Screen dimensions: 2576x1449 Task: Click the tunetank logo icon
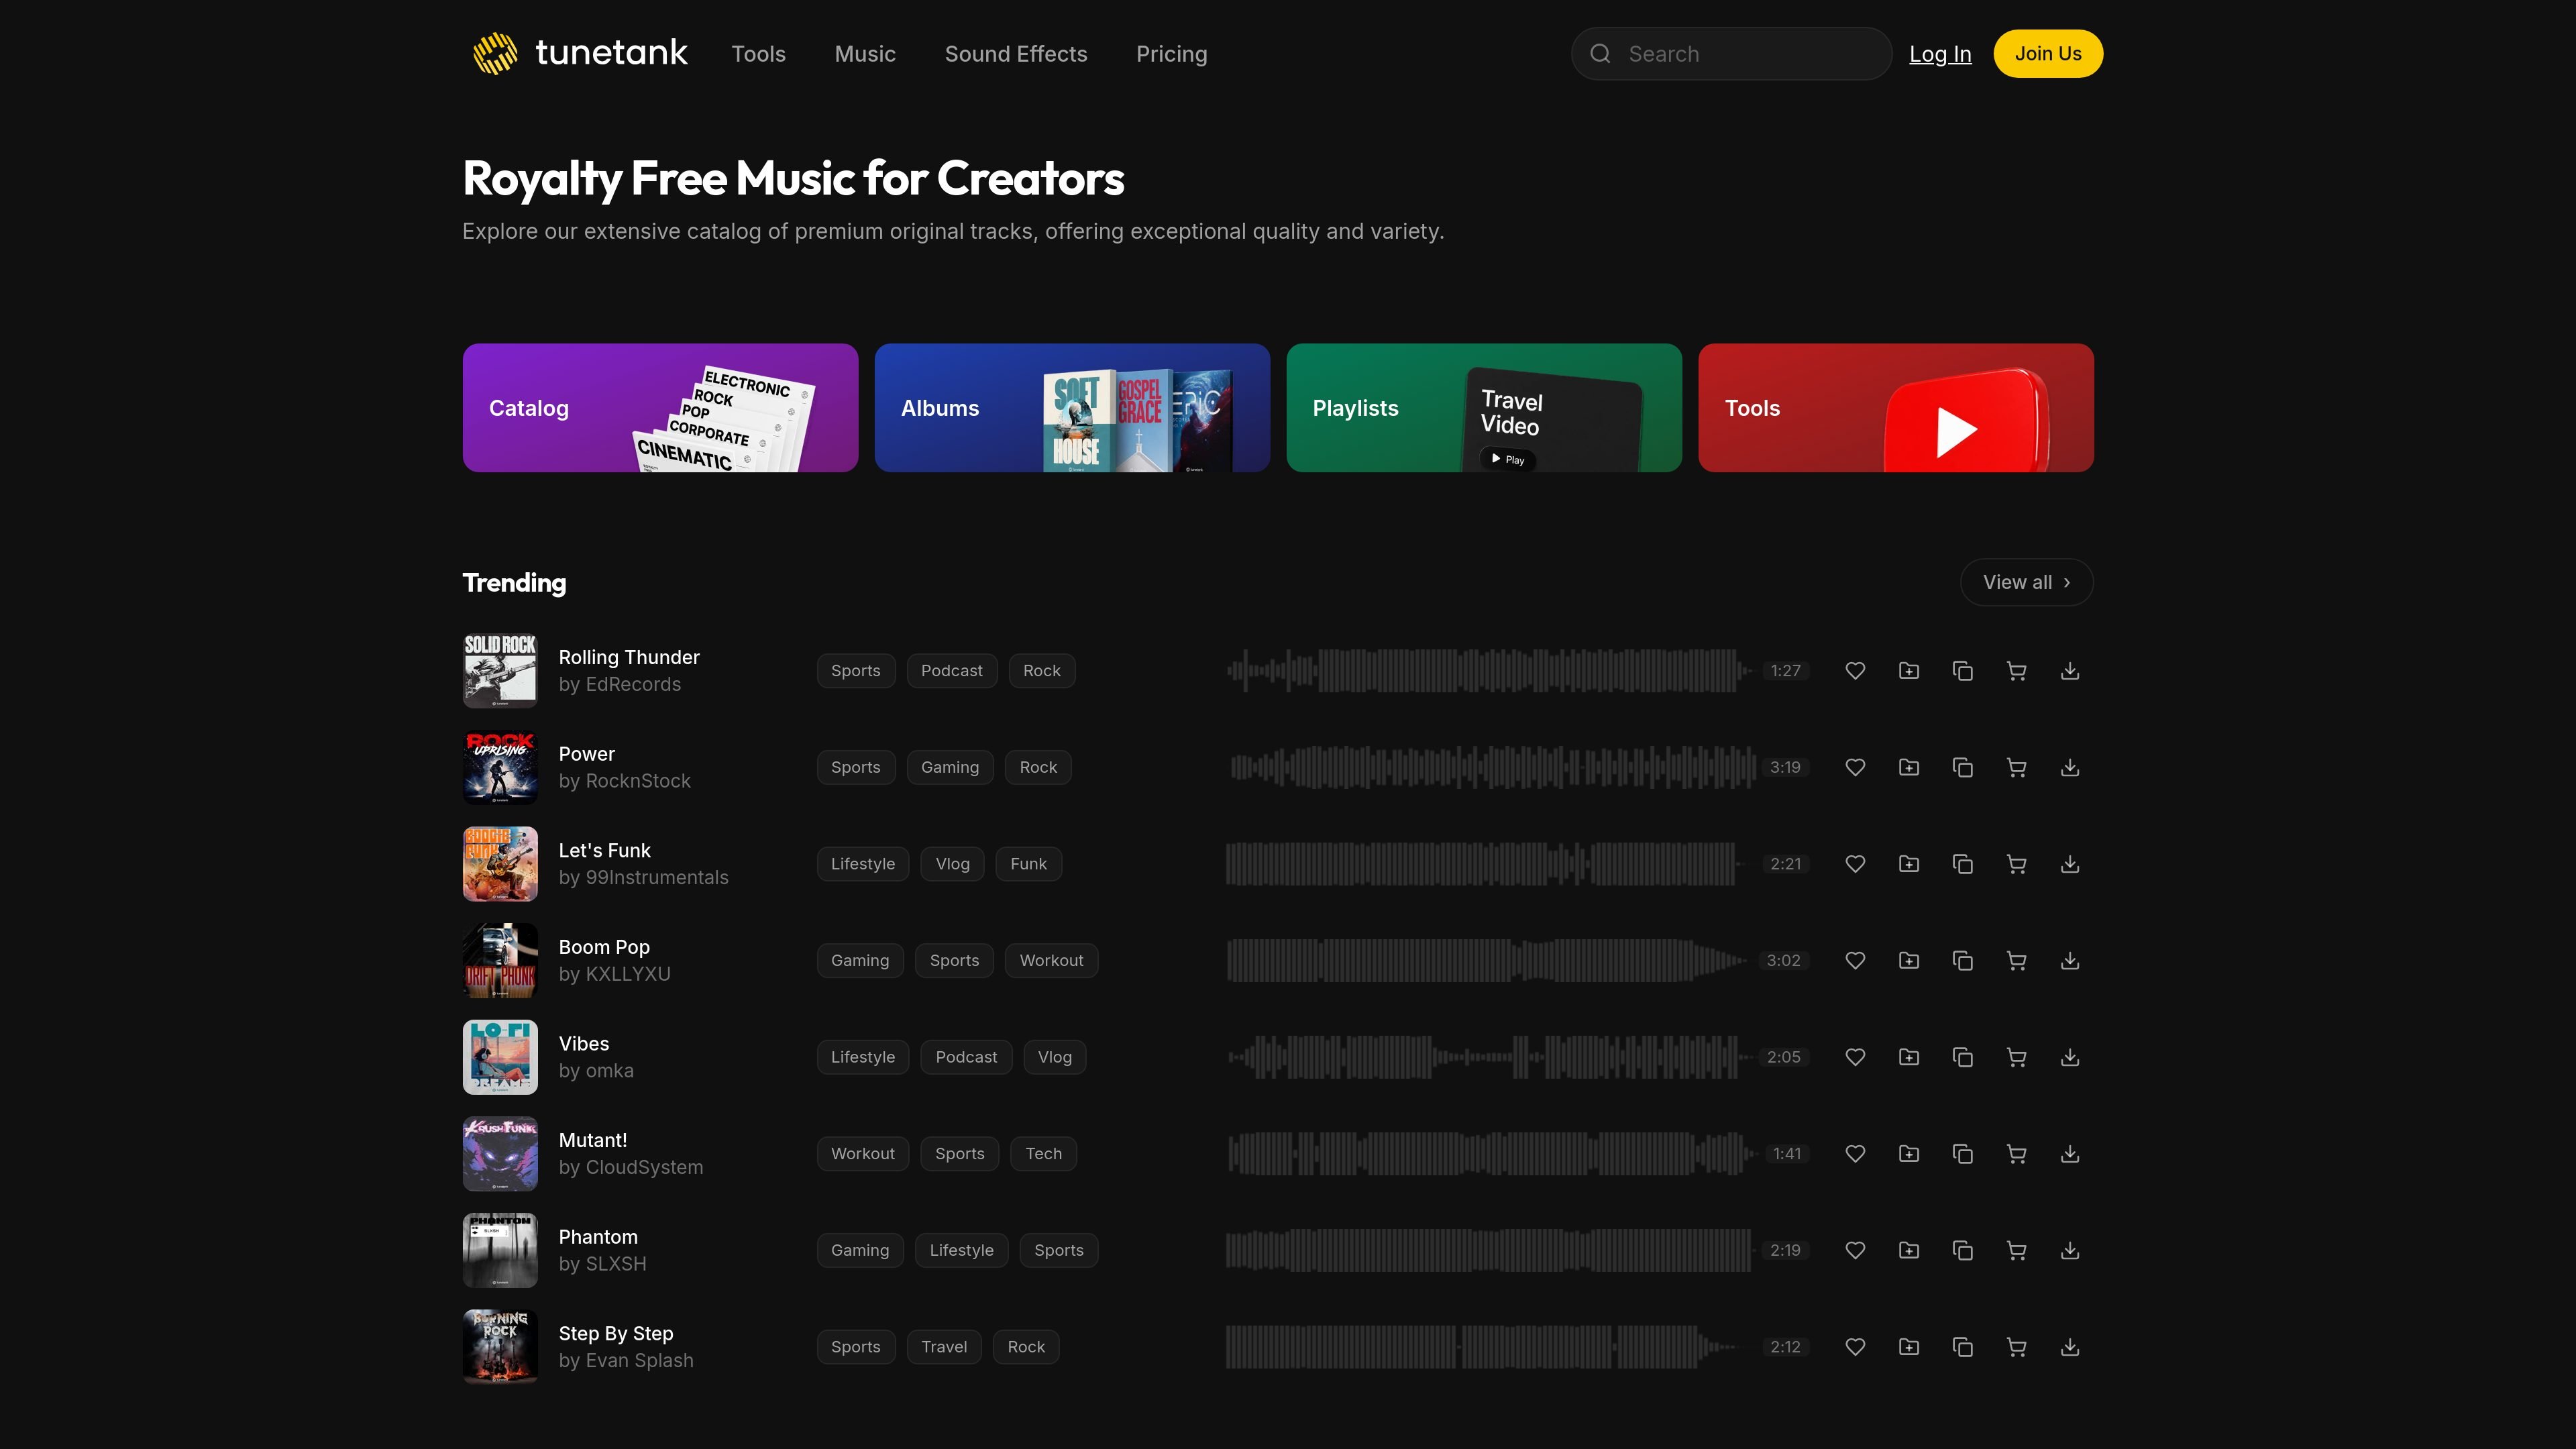(x=495, y=54)
